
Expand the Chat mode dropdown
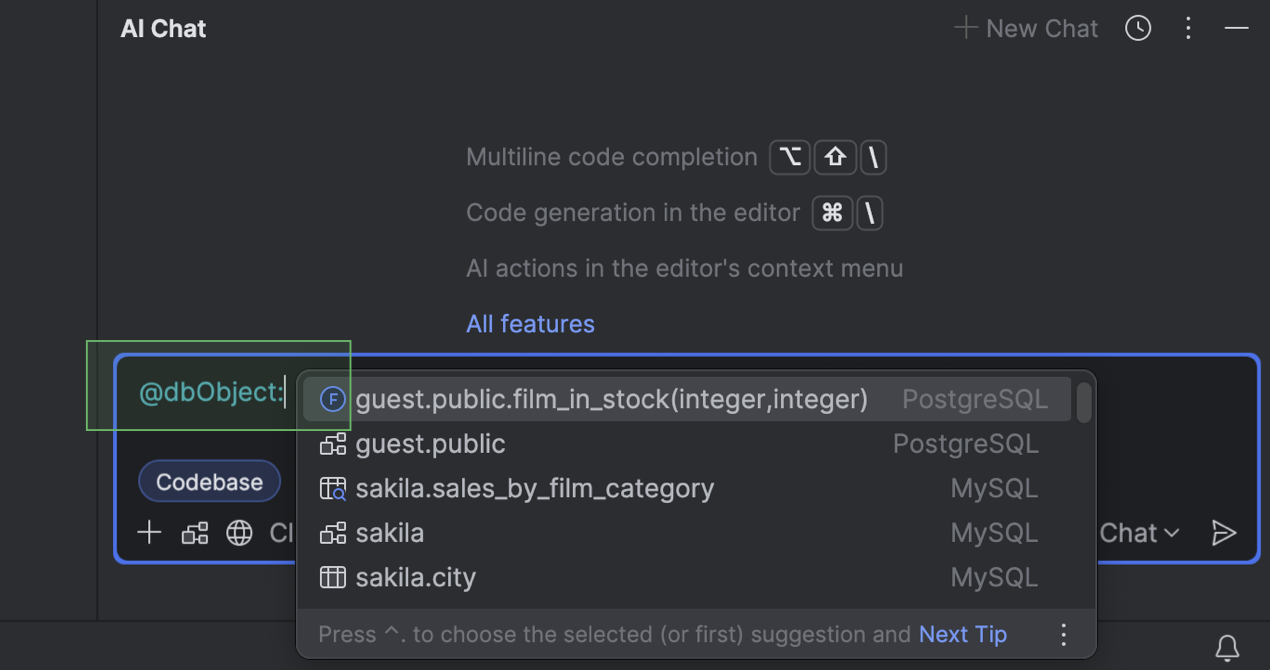[1139, 533]
